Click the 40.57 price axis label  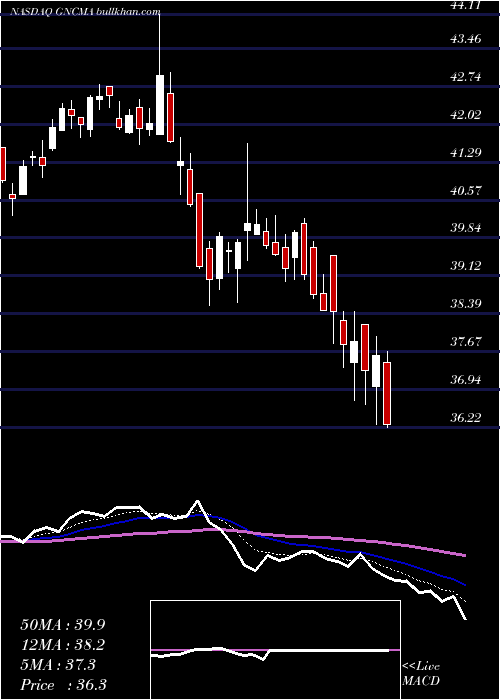point(466,191)
